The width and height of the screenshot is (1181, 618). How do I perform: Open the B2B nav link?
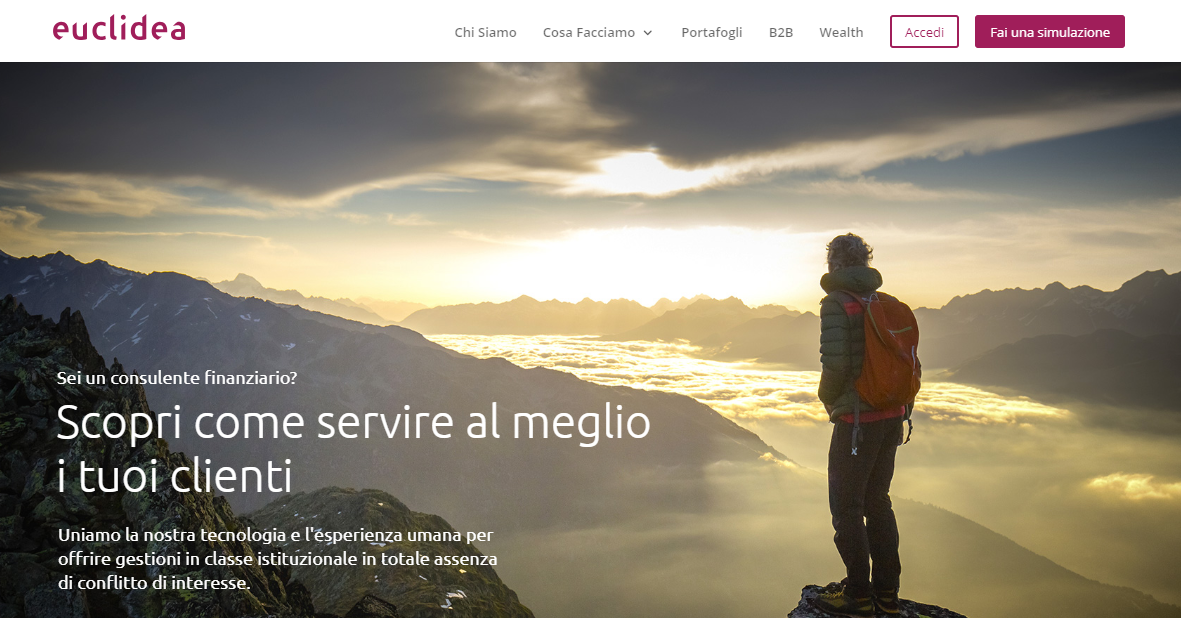780,32
